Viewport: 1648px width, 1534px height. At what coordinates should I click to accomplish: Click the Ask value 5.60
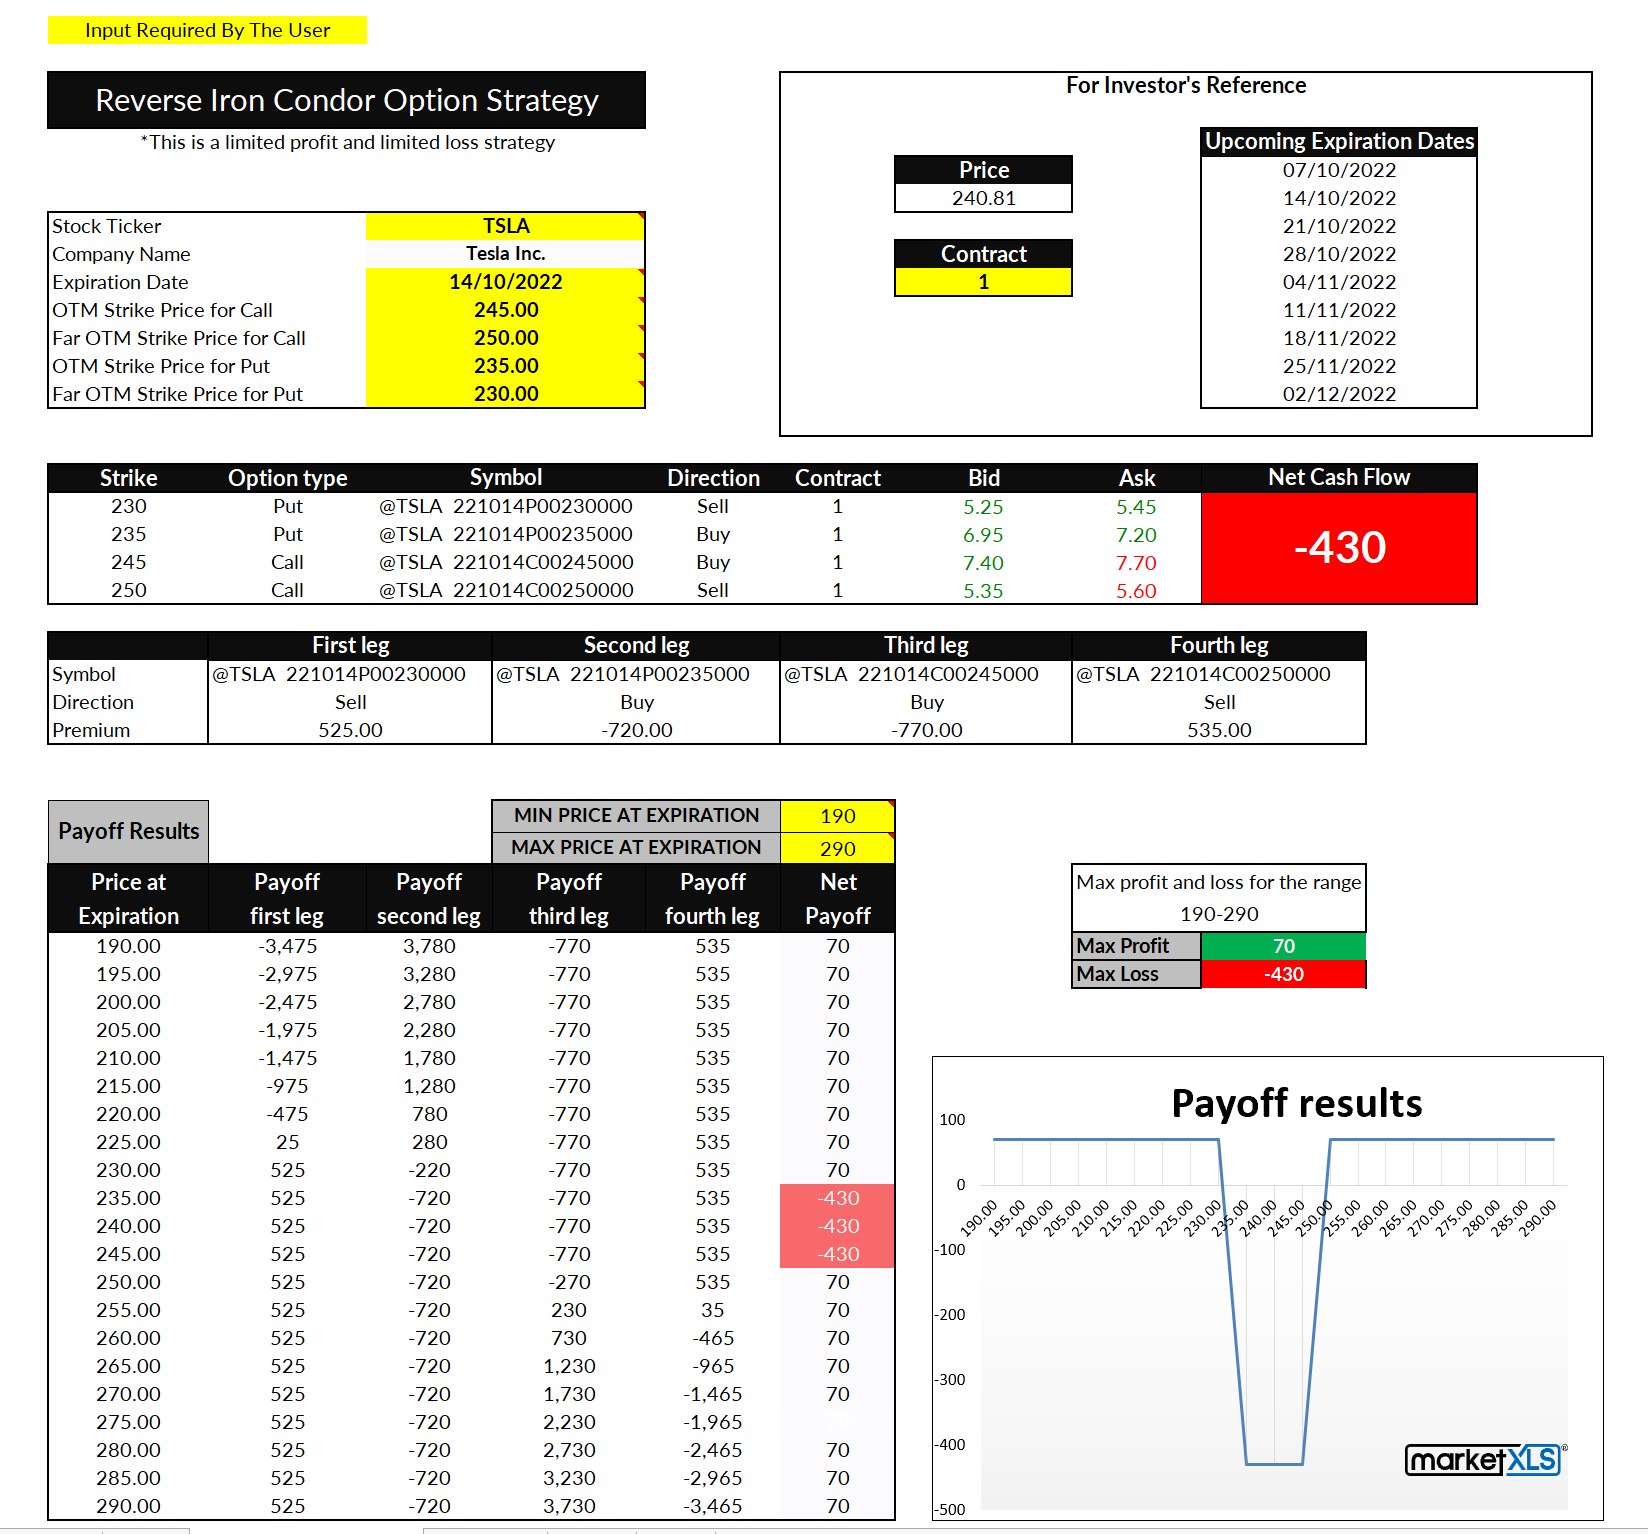click(1136, 591)
